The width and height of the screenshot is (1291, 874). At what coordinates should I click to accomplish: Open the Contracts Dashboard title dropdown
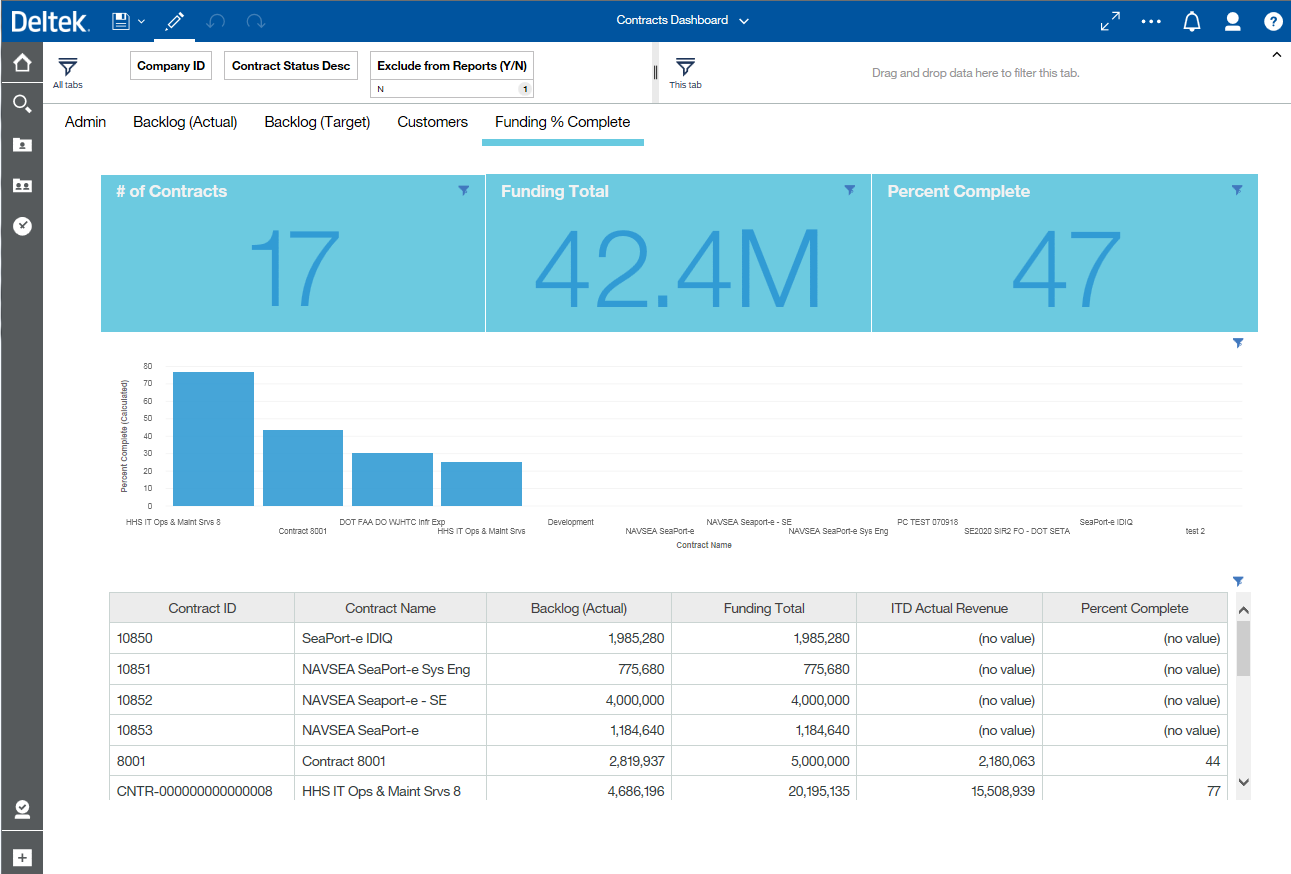(x=743, y=21)
